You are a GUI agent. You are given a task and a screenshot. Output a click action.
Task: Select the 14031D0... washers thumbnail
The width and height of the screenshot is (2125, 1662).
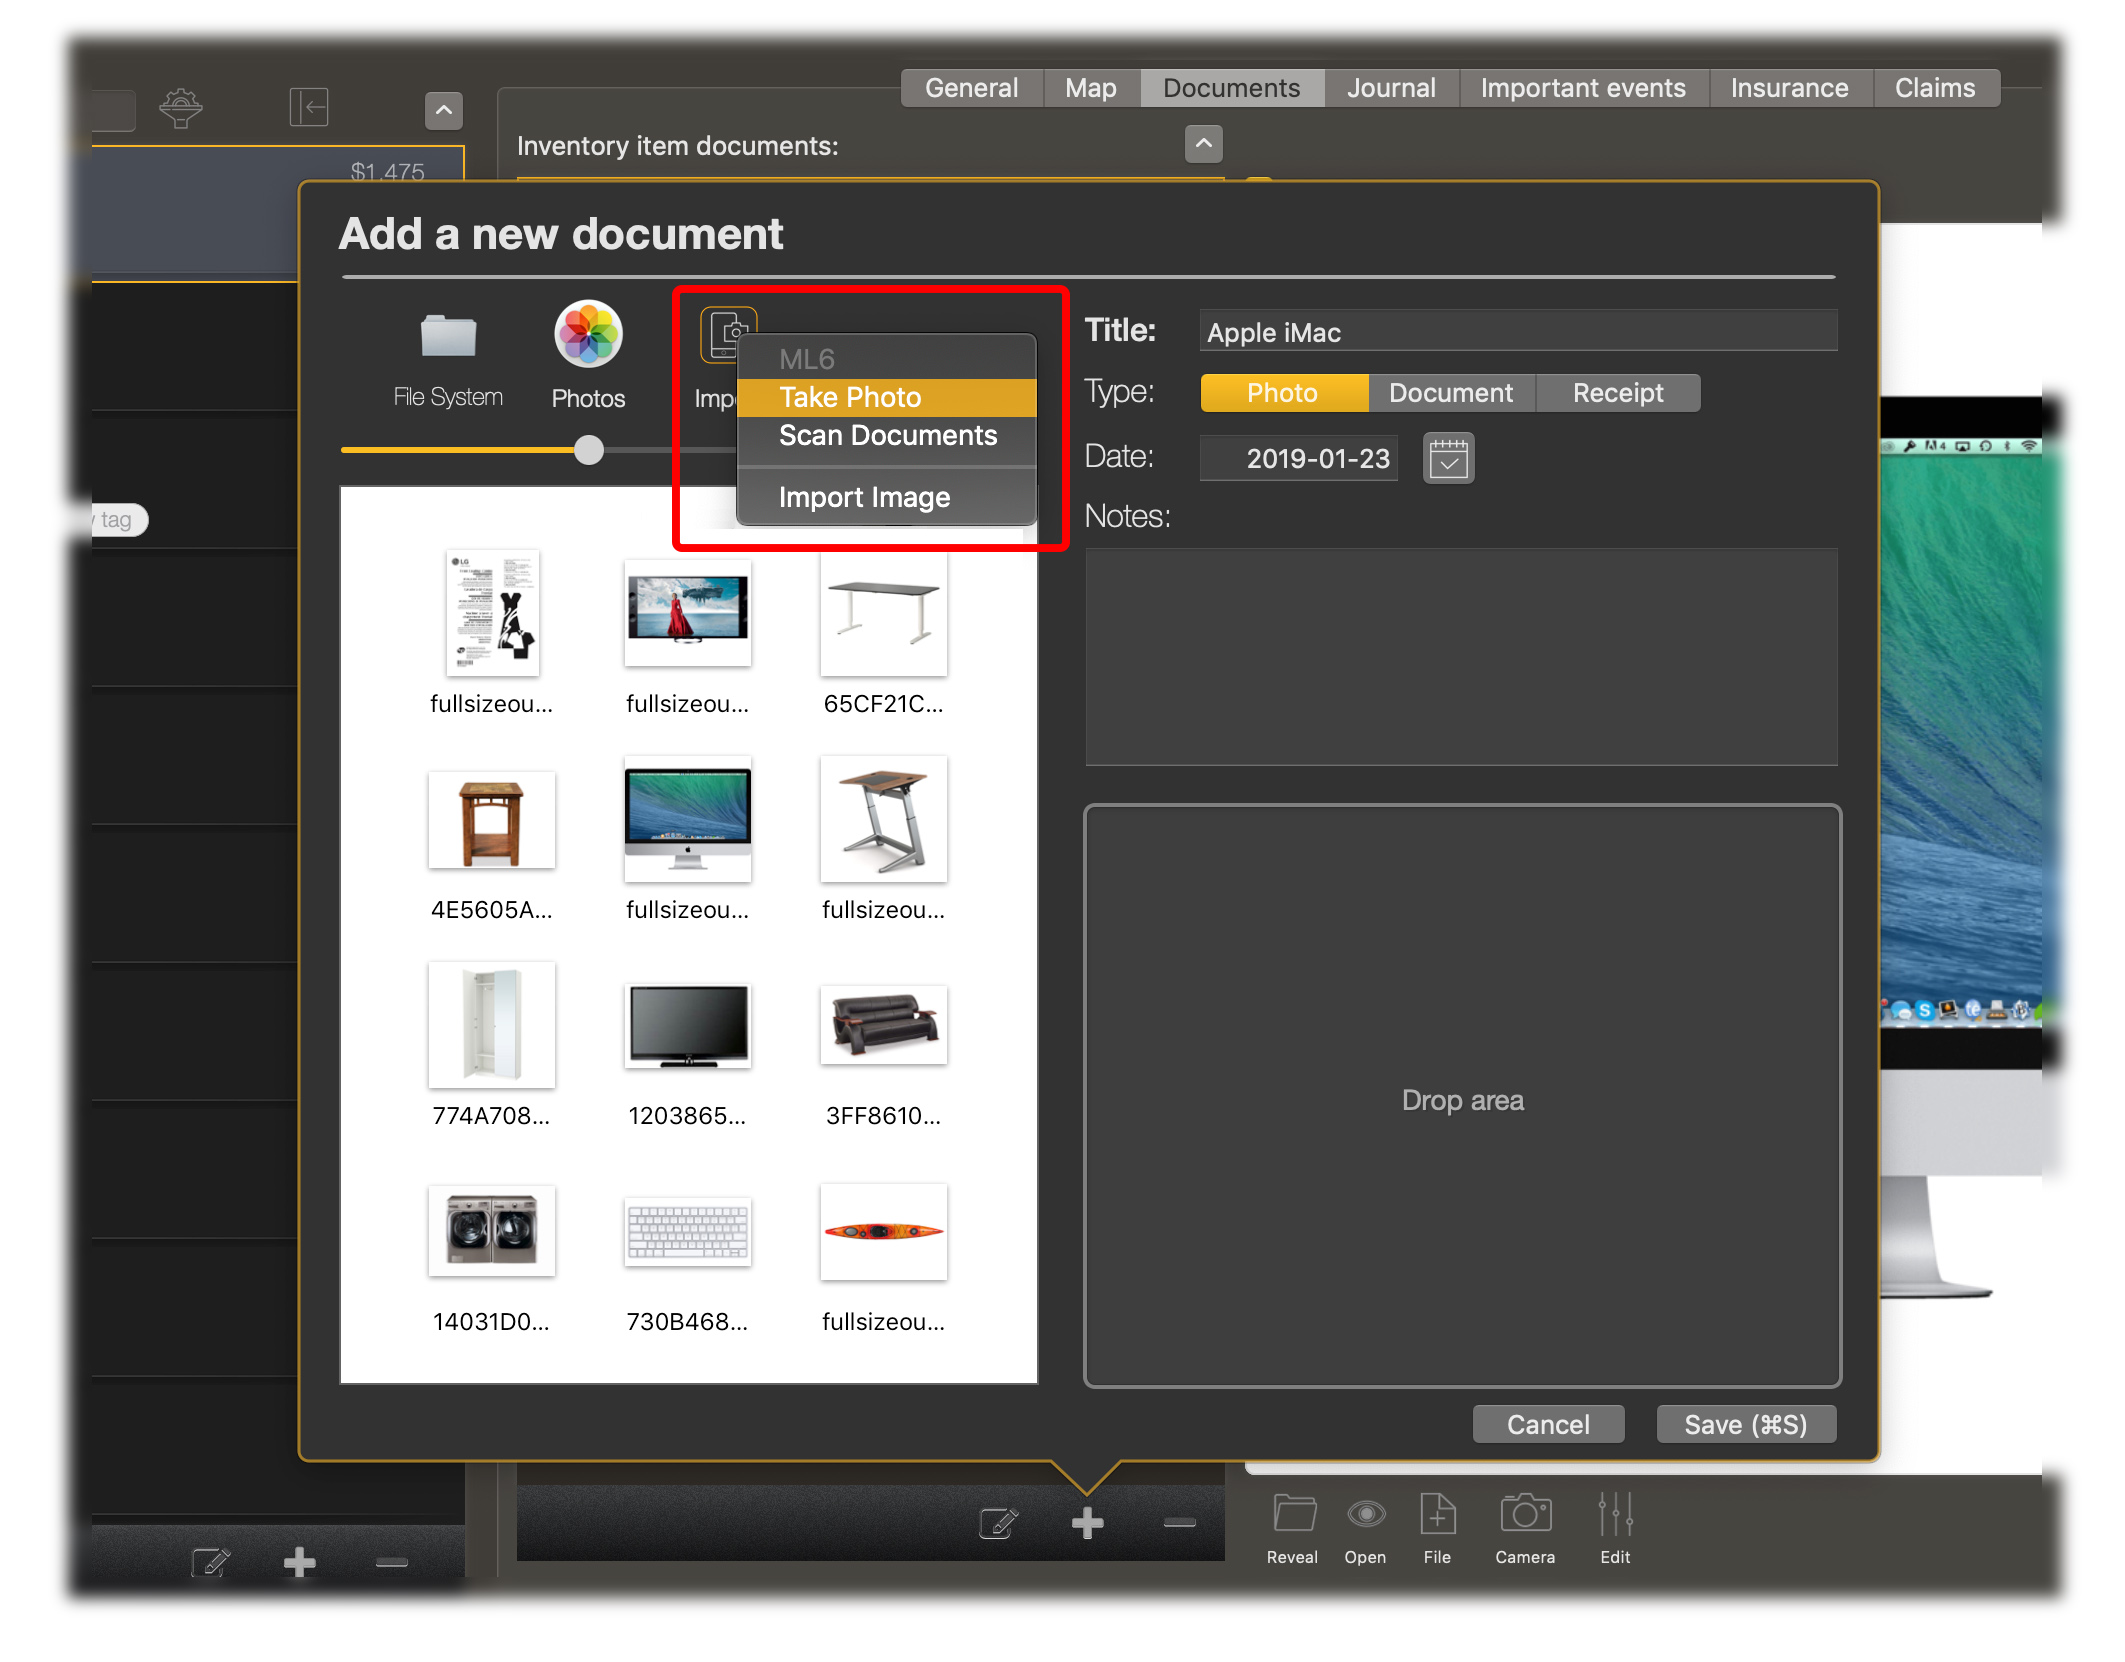click(x=491, y=1231)
